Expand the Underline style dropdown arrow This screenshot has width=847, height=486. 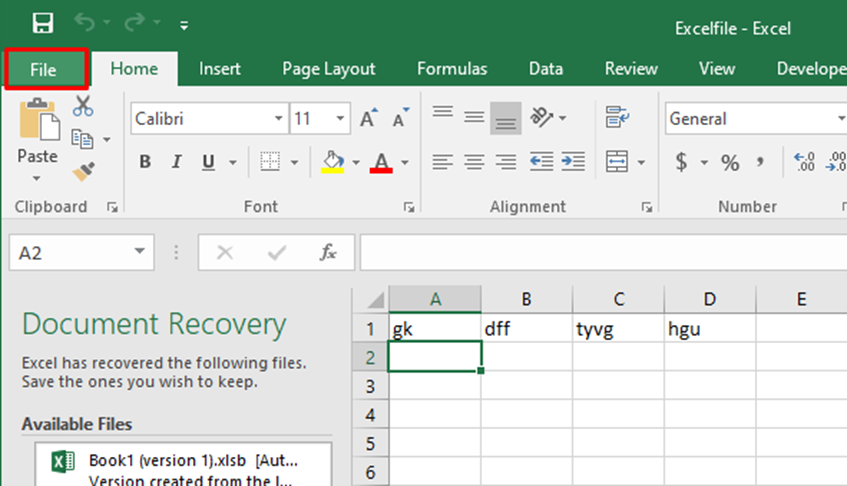pyautogui.click(x=233, y=162)
